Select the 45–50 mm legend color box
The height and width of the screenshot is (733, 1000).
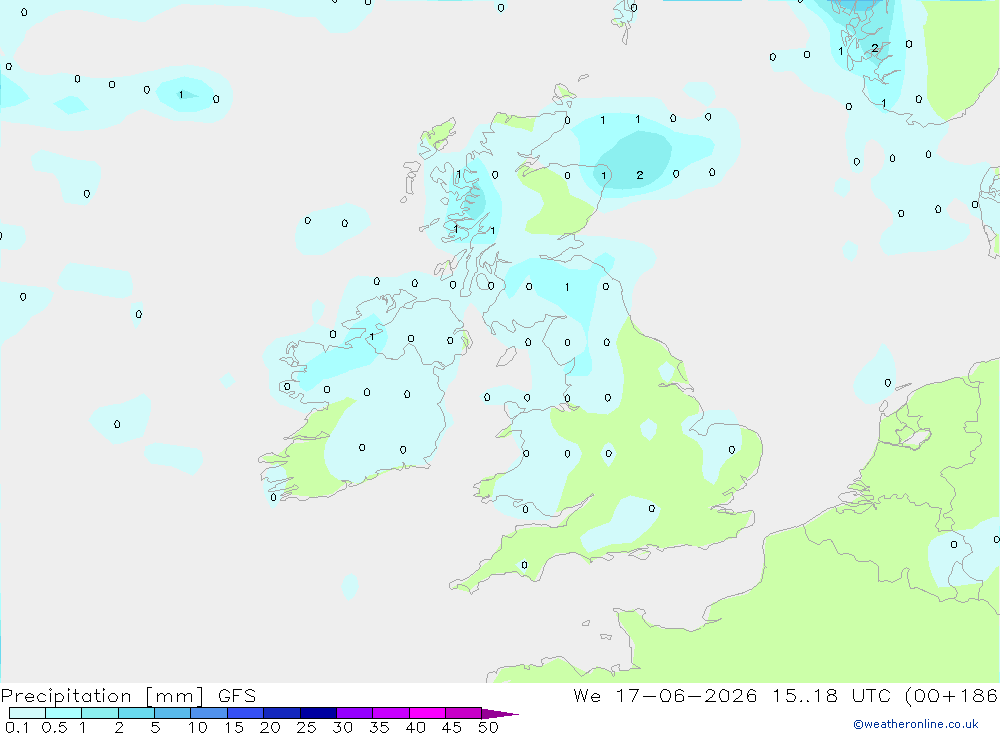464,713
